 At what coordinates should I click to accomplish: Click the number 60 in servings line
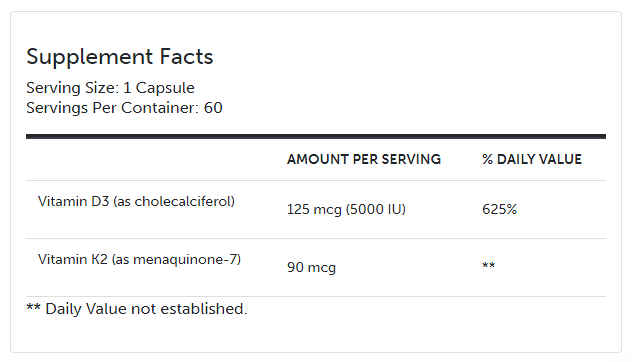[x=213, y=108]
